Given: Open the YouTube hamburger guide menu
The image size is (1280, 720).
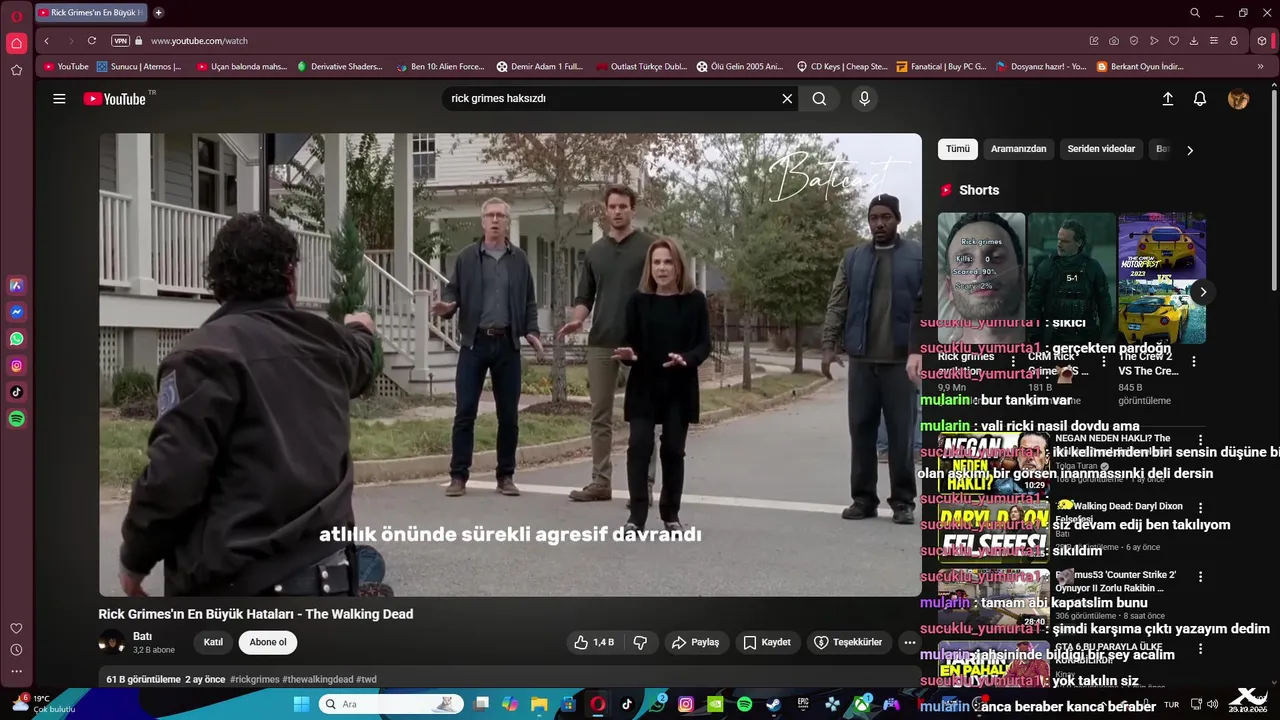Looking at the screenshot, I should click(x=59, y=99).
